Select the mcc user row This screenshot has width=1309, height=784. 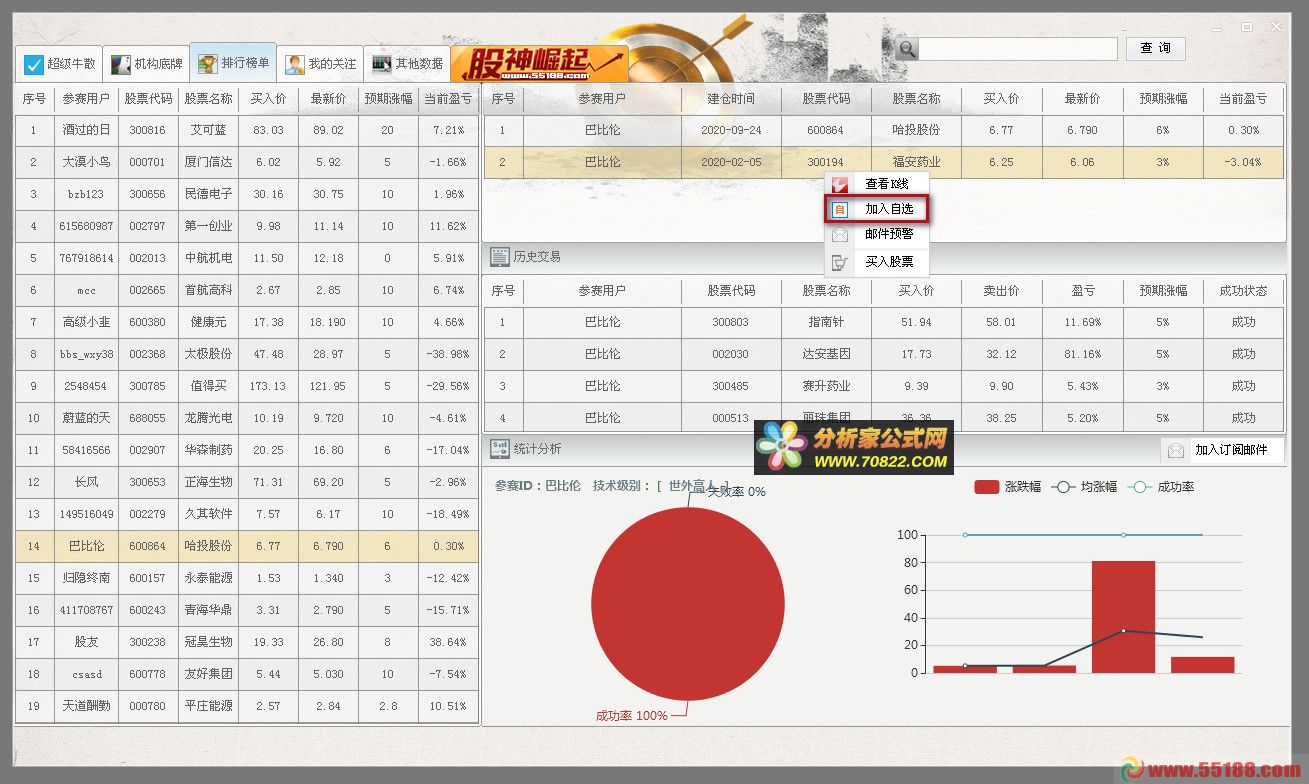tap(246, 290)
